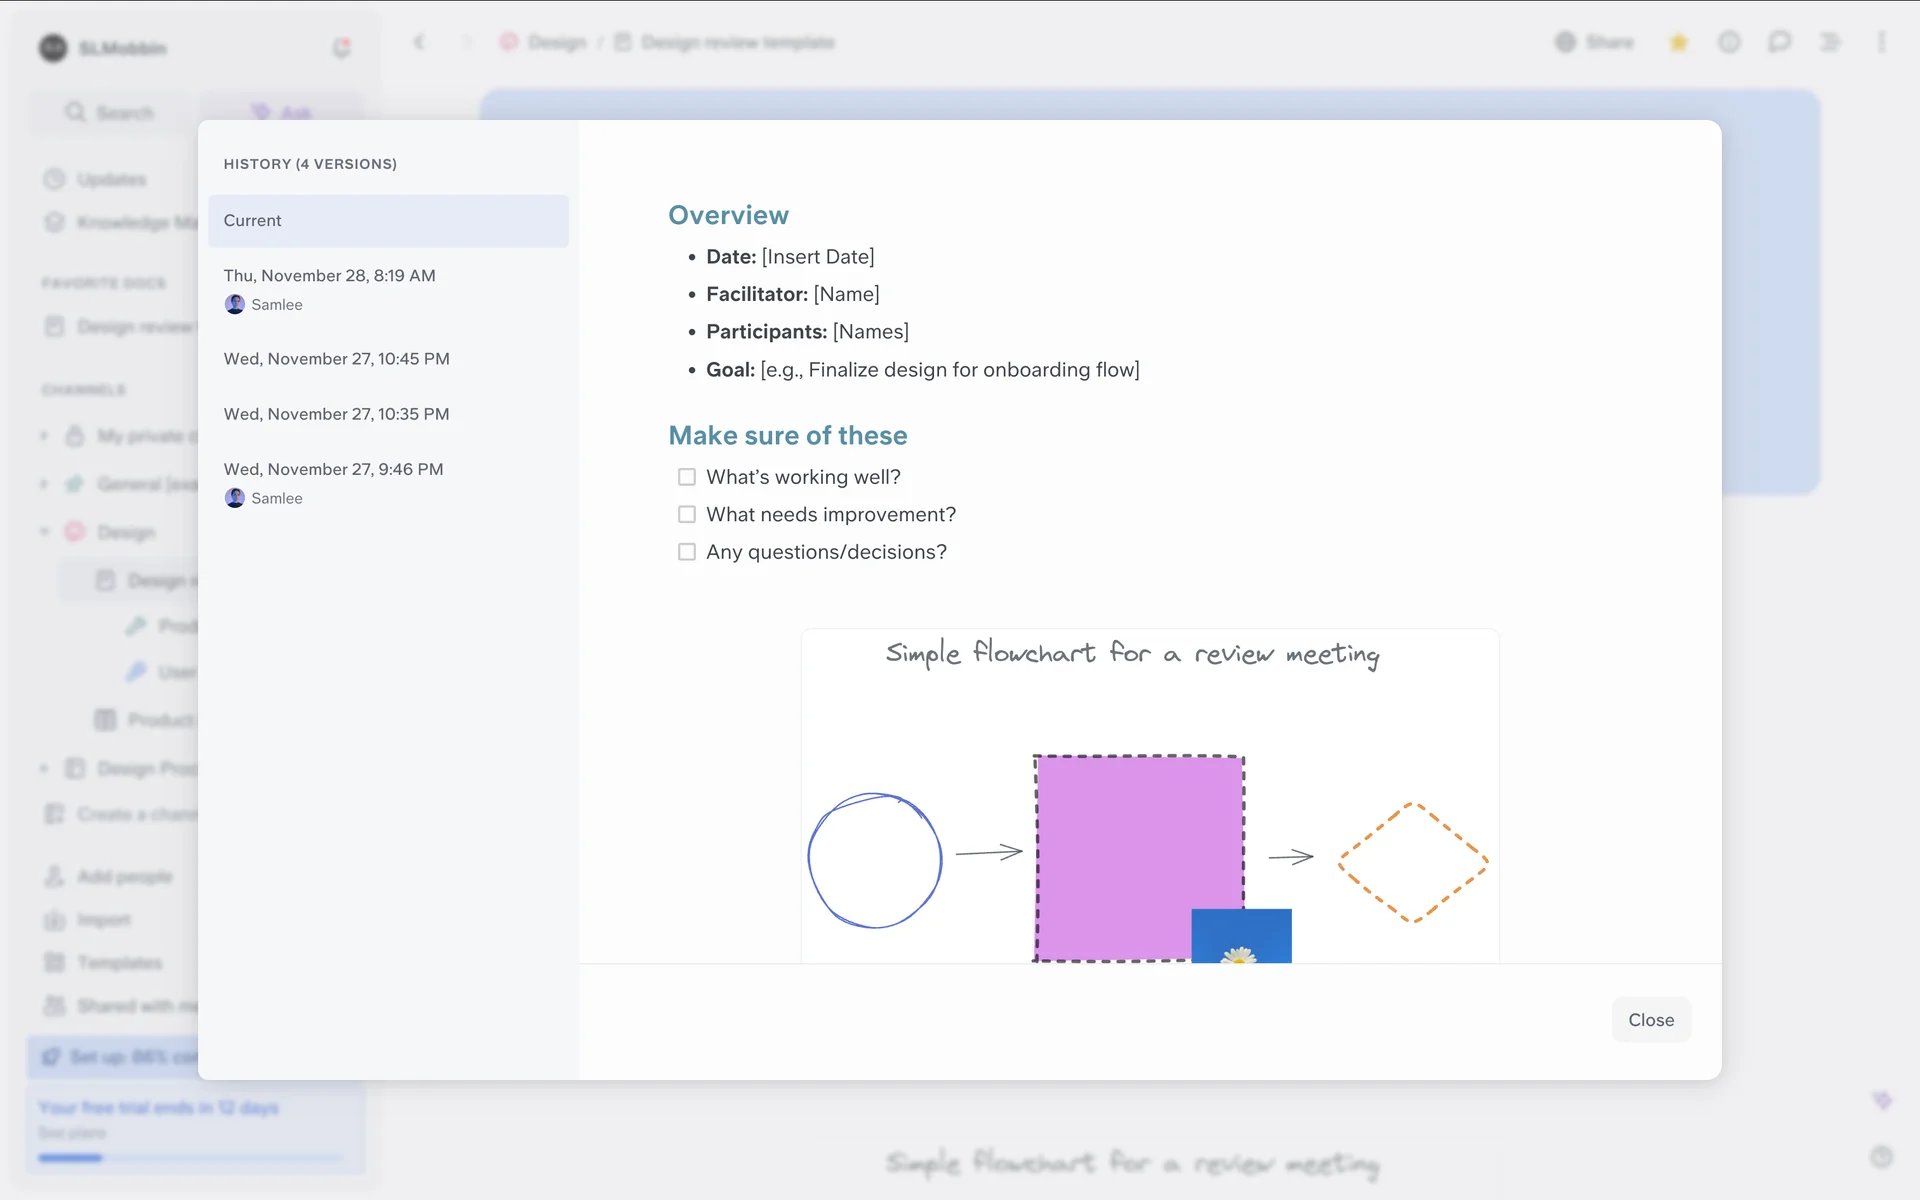Collapse the Design channel tree arrow

tap(44, 532)
